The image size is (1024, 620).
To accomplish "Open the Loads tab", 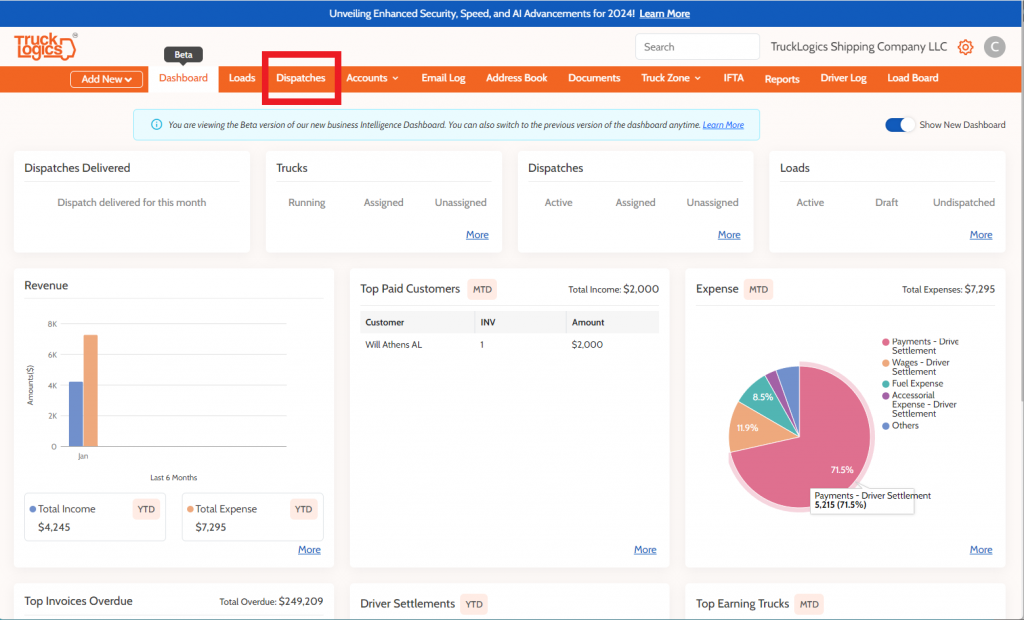I will [x=242, y=78].
